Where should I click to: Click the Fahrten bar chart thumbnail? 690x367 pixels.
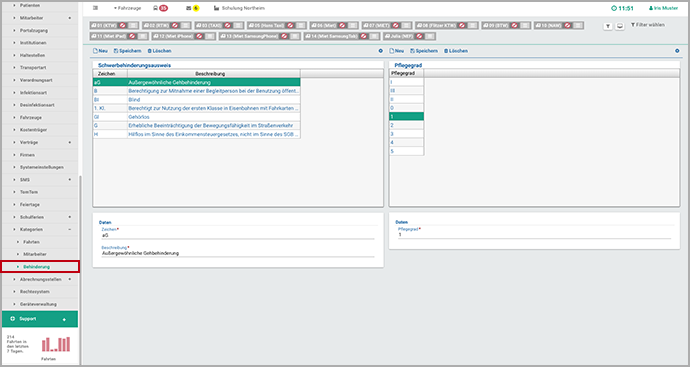click(x=56, y=344)
